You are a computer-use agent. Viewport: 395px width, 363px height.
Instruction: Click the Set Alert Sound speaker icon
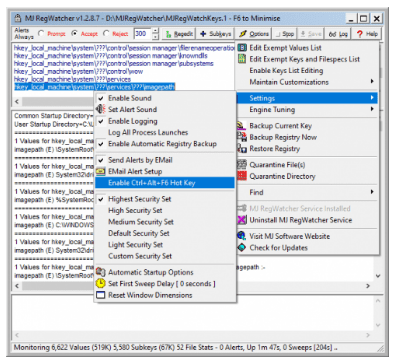(x=100, y=109)
